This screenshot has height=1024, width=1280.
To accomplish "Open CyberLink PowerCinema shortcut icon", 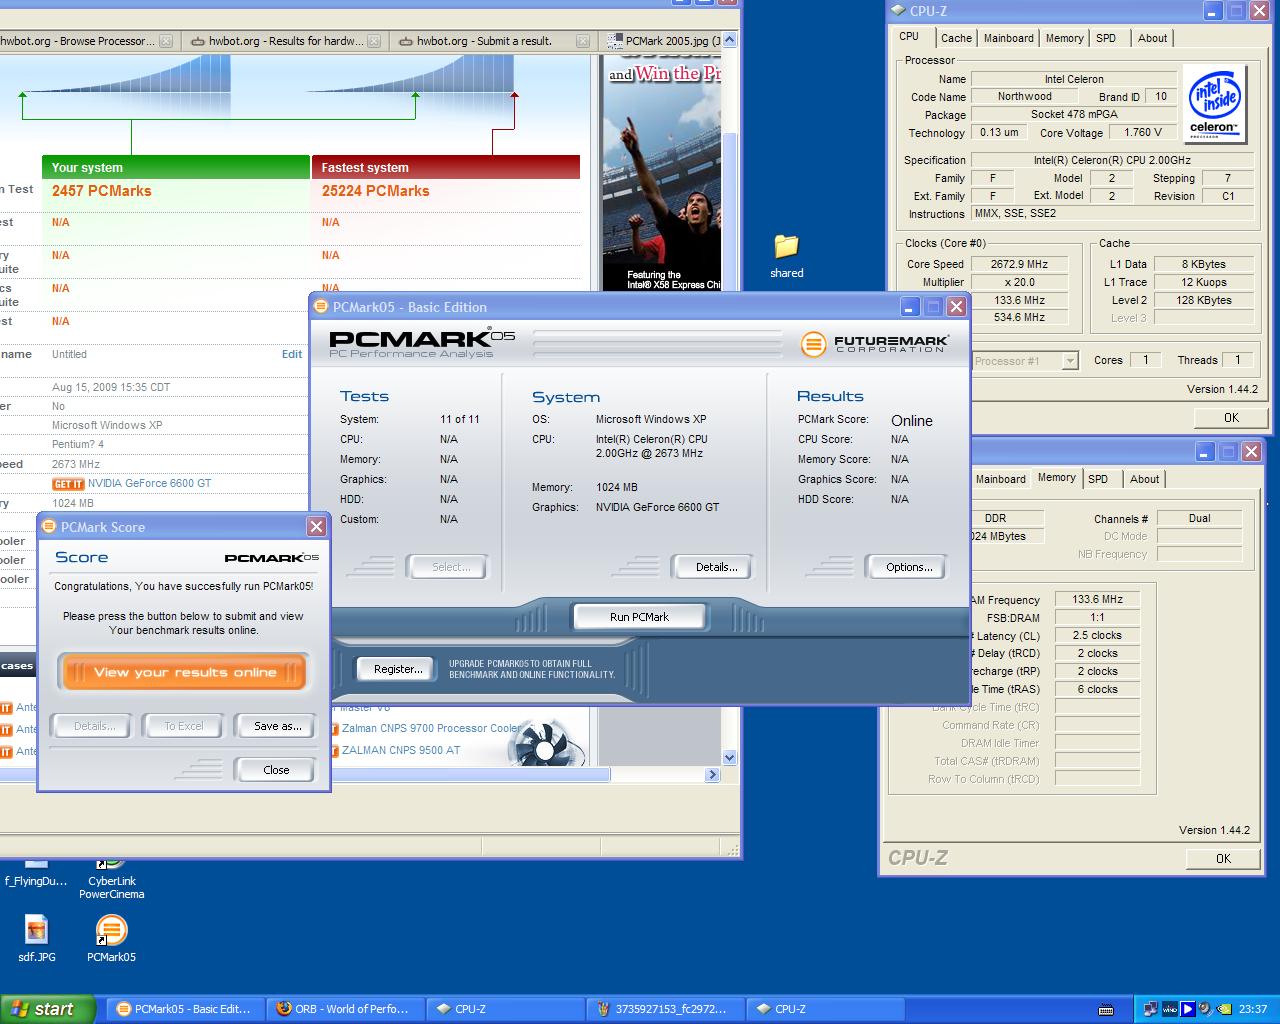I will pyautogui.click(x=112, y=880).
